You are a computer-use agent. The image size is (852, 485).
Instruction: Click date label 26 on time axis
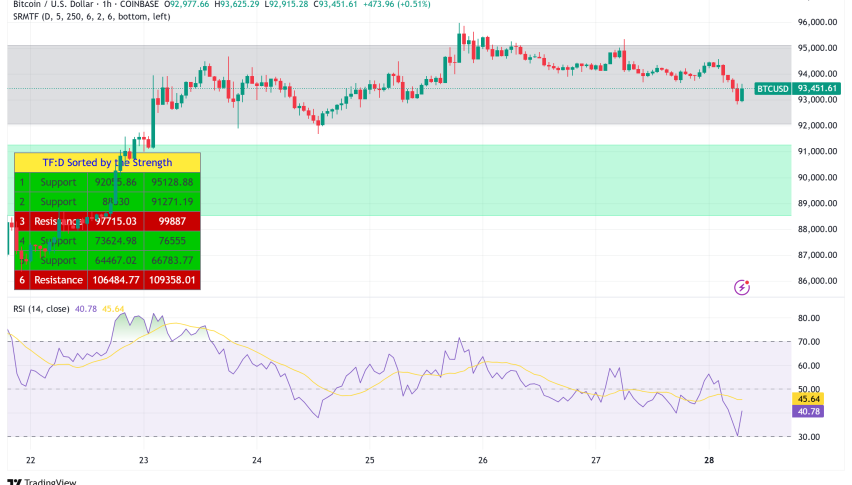(x=483, y=461)
